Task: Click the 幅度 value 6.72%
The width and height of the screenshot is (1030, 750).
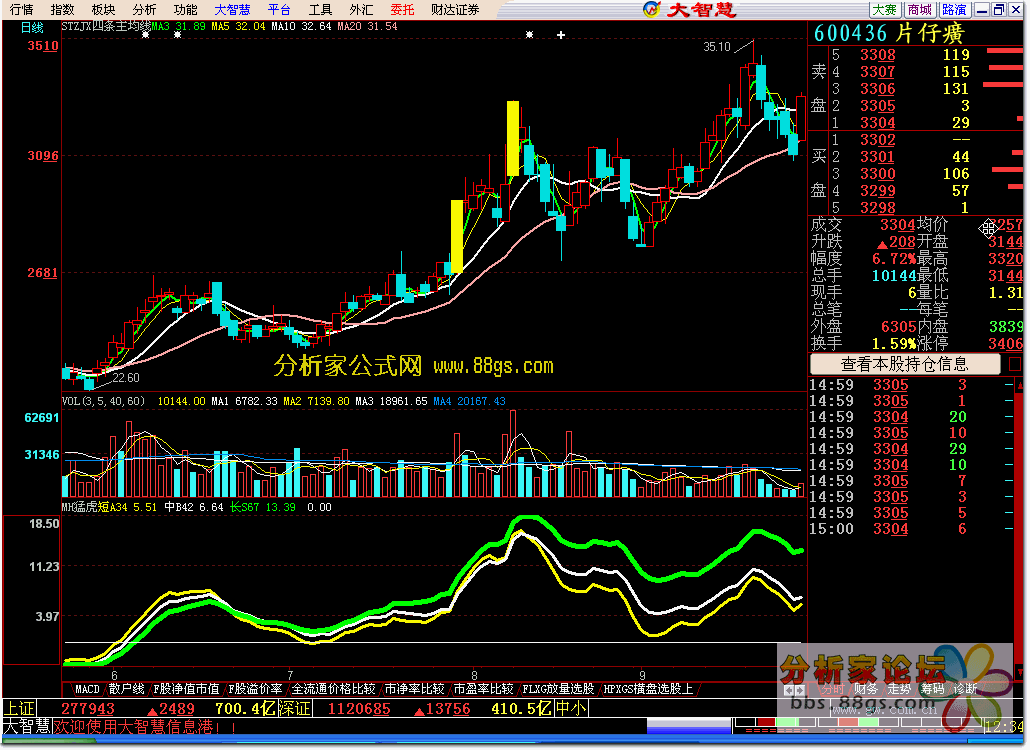Action: [893, 259]
